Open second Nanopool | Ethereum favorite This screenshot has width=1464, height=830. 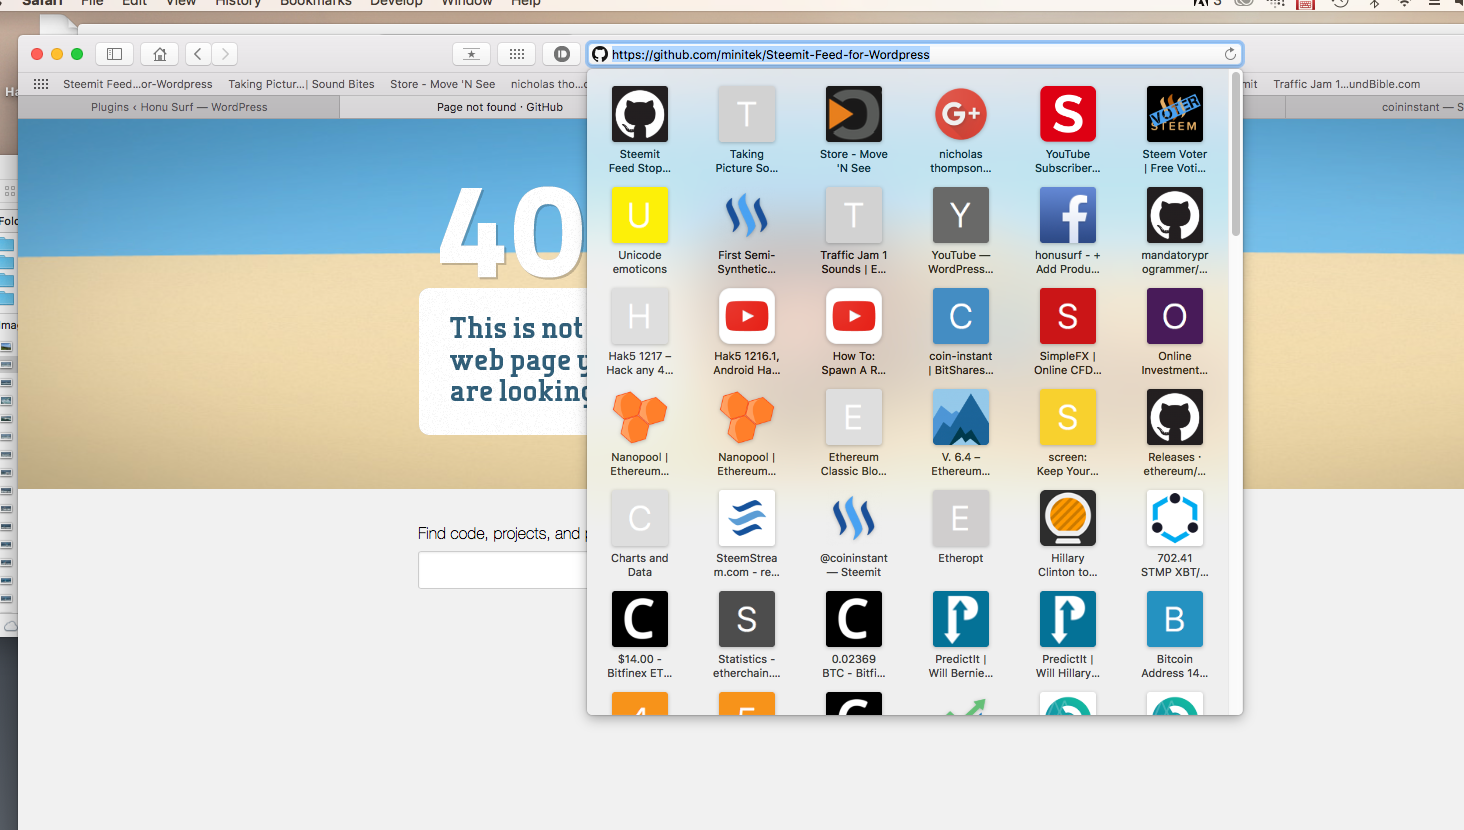click(747, 417)
